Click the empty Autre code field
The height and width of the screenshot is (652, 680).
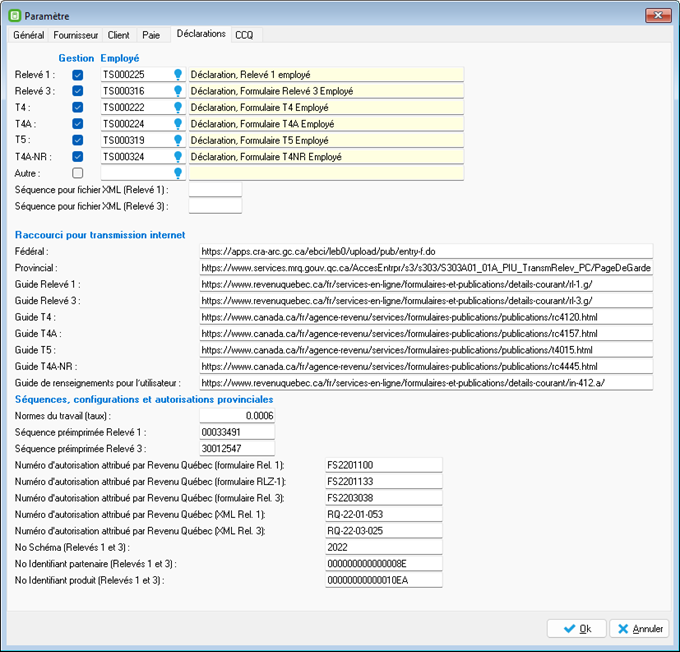137,174
